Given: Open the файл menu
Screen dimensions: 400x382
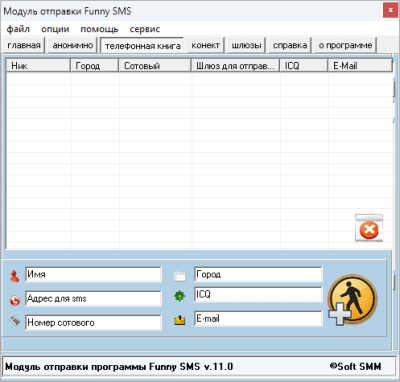Looking at the screenshot, I should click(x=18, y=29).
